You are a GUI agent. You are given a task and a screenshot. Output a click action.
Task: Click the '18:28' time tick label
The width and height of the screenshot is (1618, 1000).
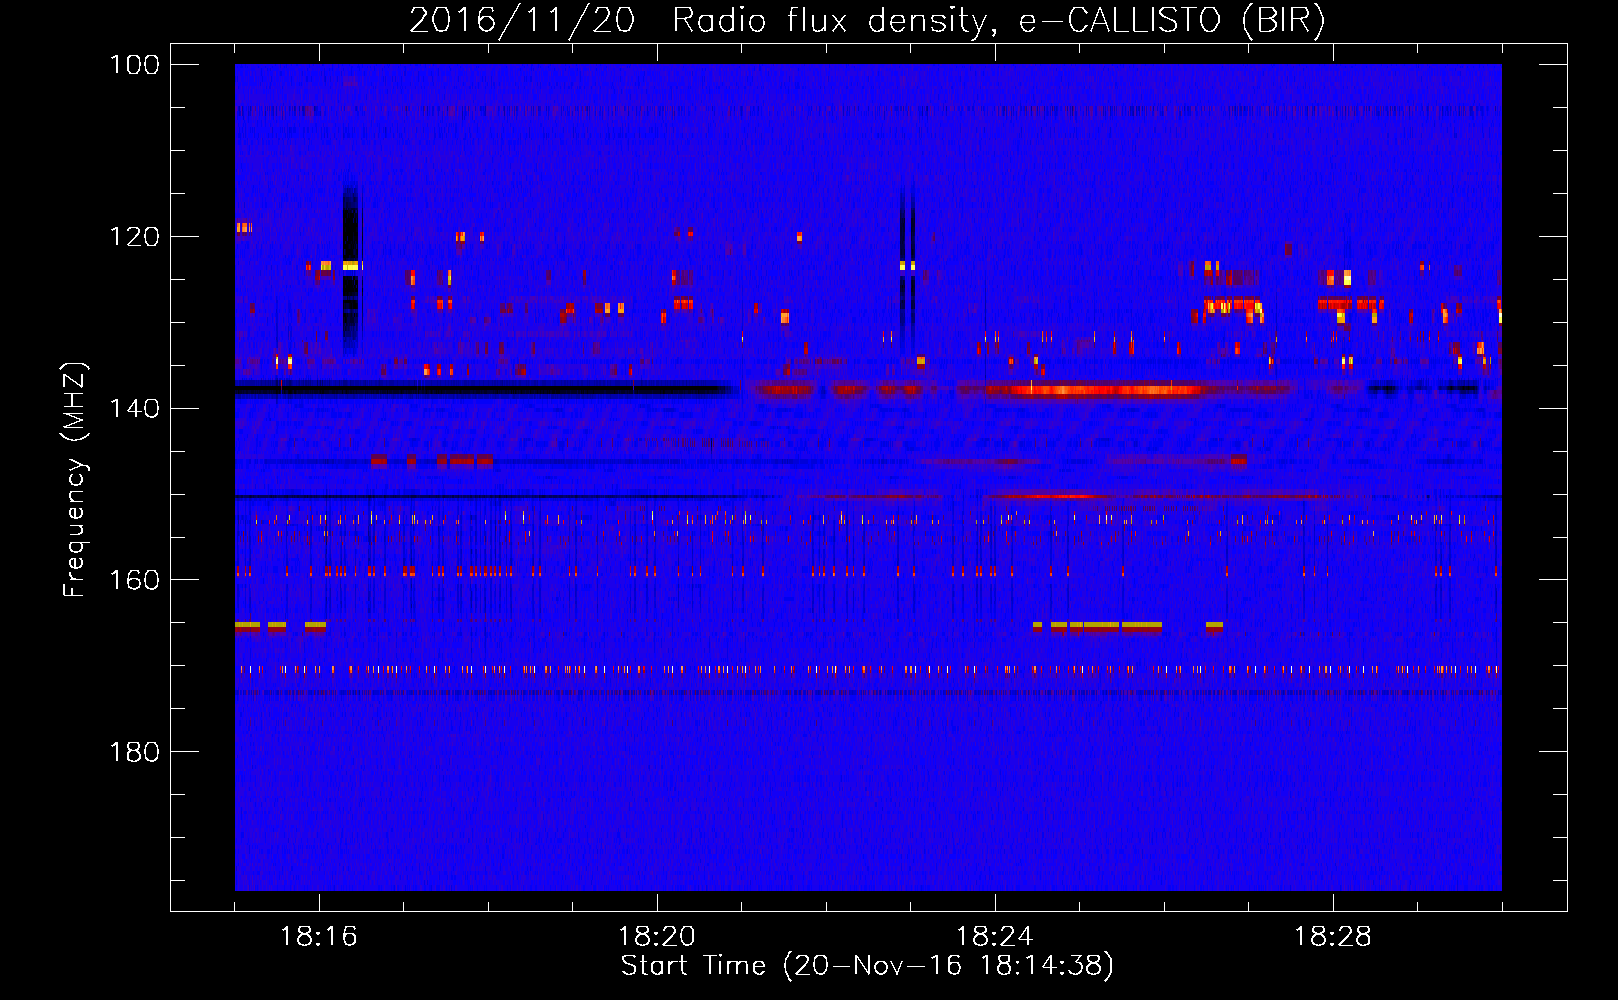(x=1333, y=937)
